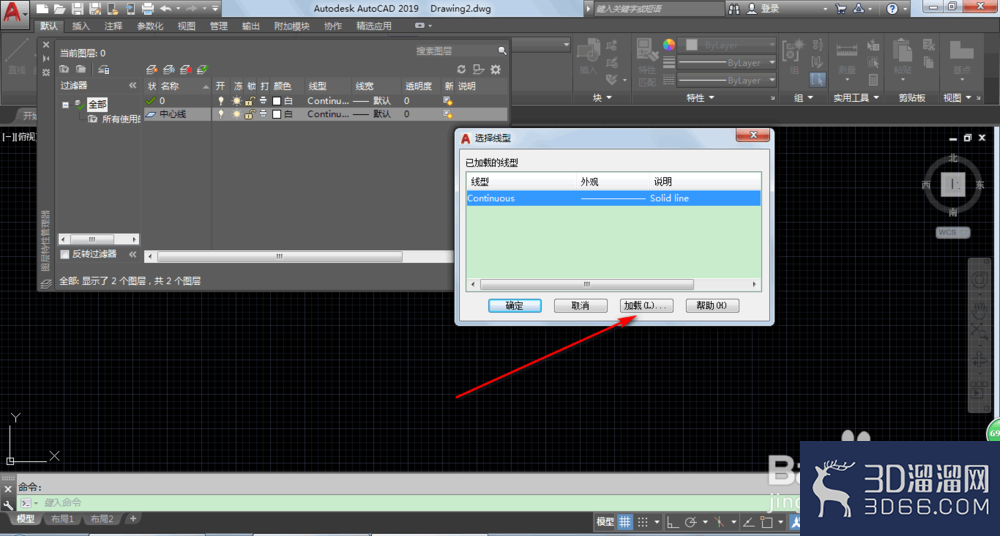The image size is (1000, 536).
Task: Switch to the 布局2 layout tab
Action: pos(101,519)
